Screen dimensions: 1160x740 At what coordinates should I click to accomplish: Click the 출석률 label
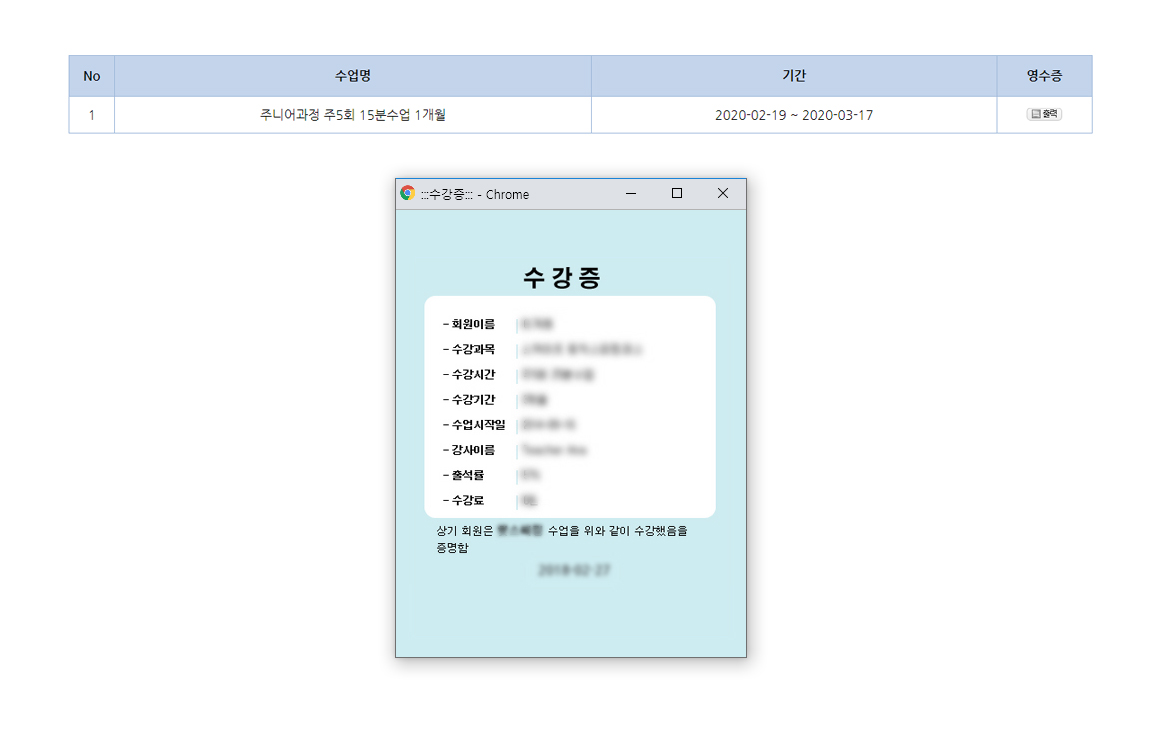click(467, 475)
